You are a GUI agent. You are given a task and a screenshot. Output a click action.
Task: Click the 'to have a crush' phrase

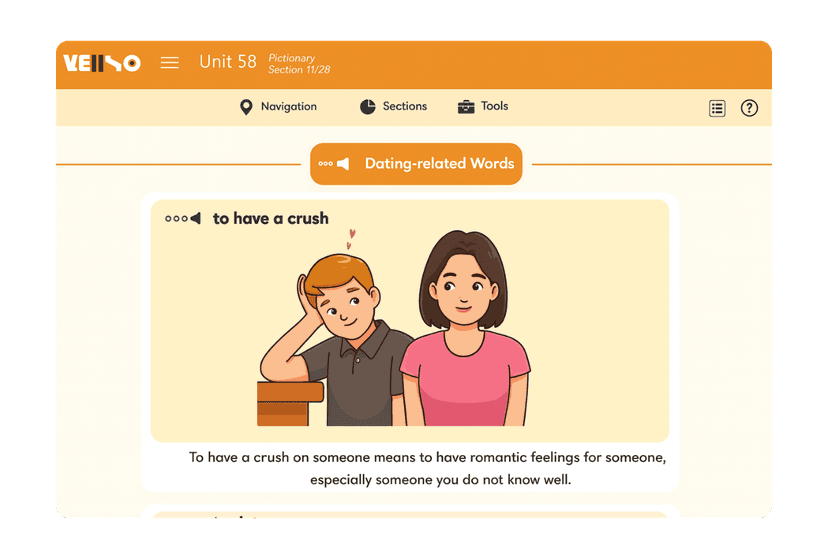pos(270,219)
